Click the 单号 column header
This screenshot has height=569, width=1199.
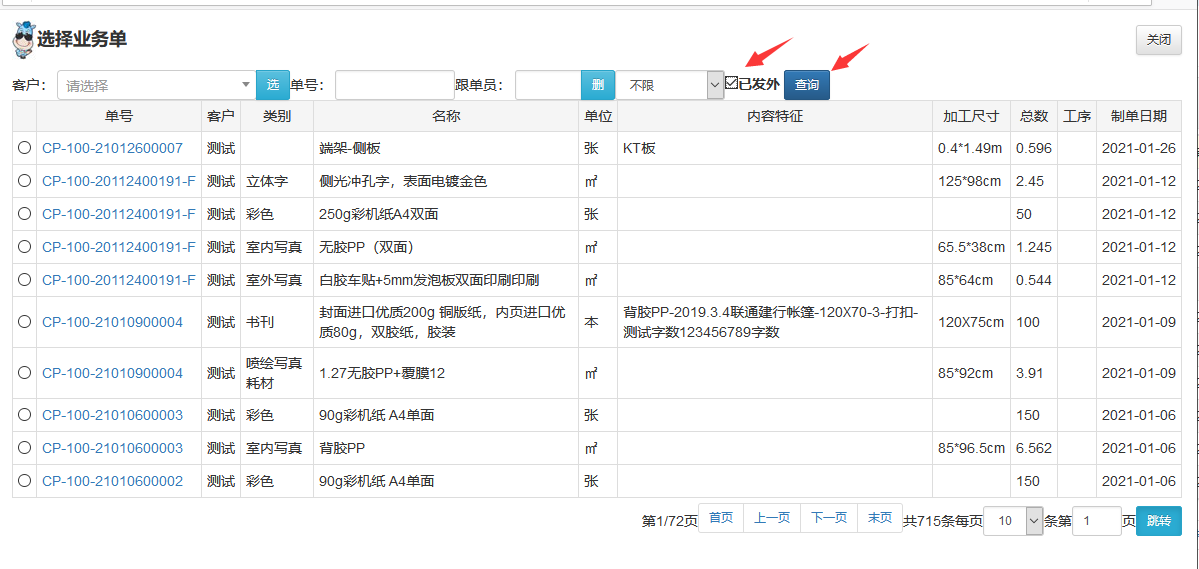tap(119, 116)
